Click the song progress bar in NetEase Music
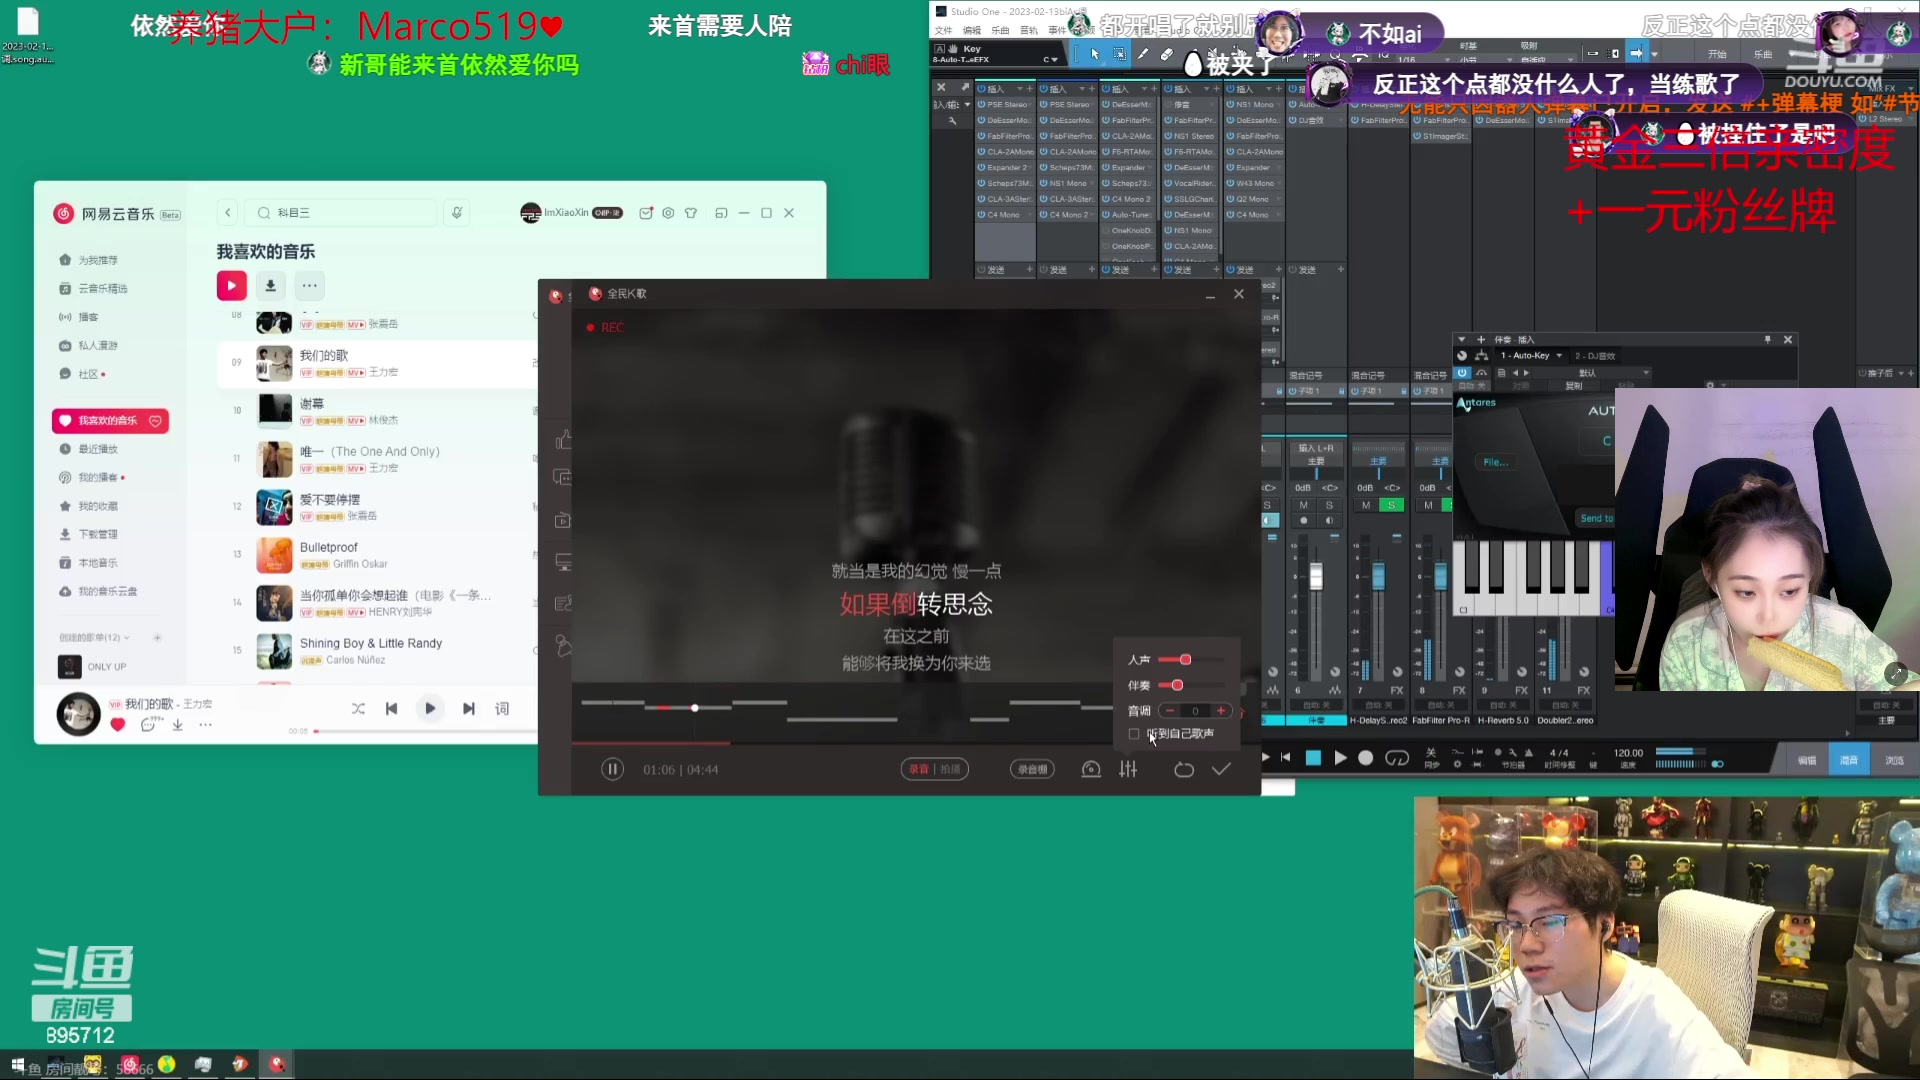This screenshot has width=1920, height=1080. tap(420, 731)
